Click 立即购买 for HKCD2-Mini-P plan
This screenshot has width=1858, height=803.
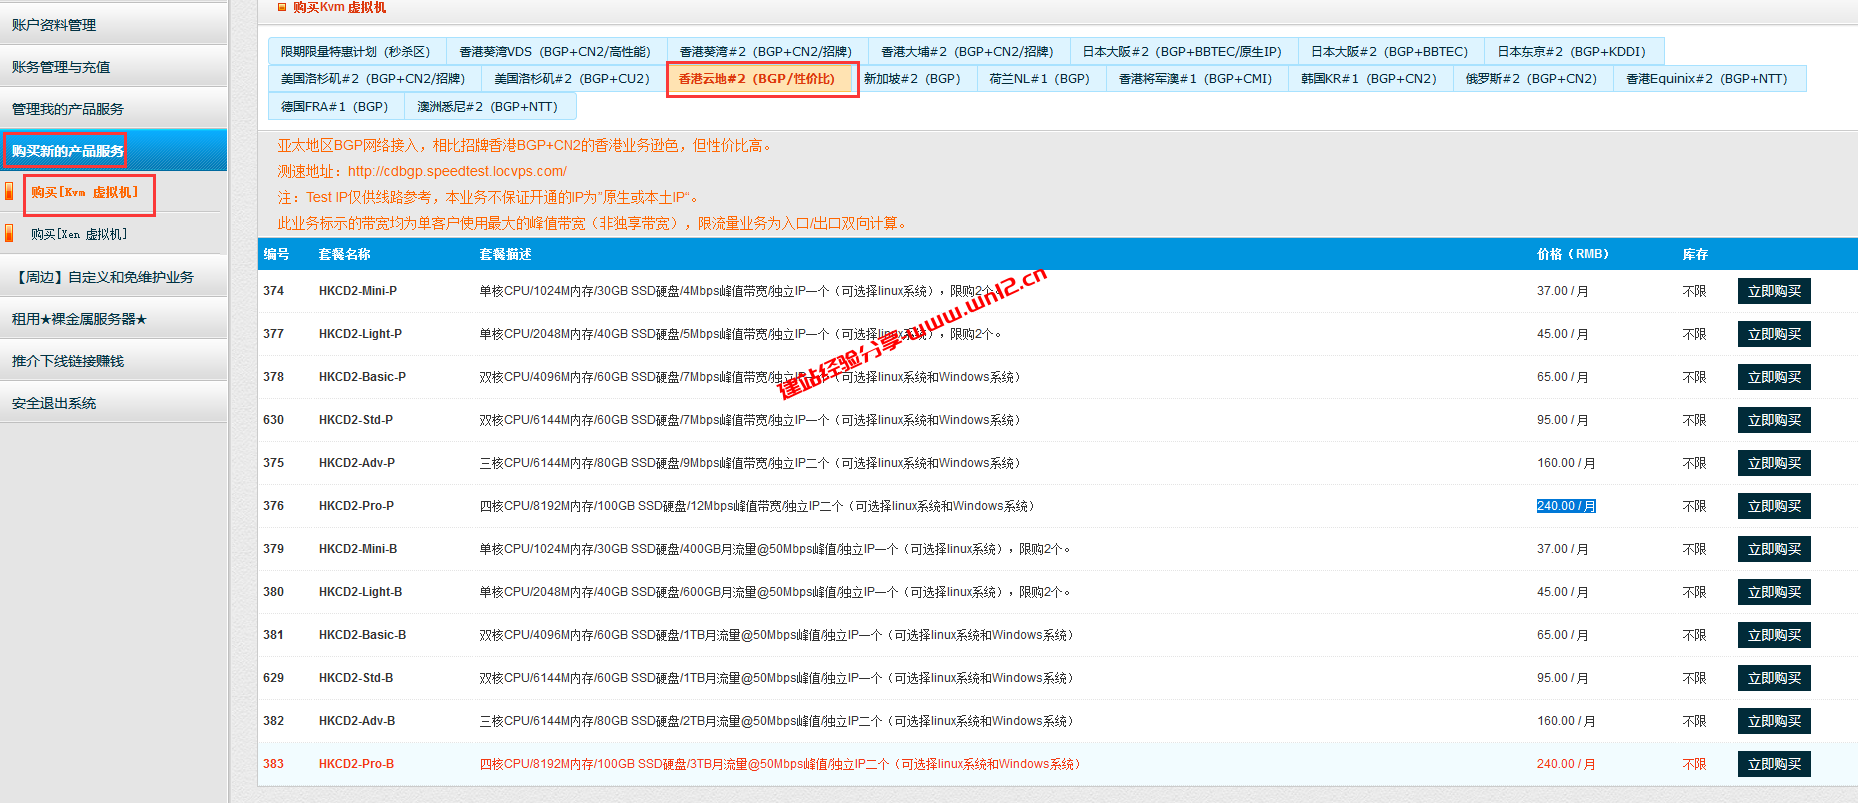1773,291
